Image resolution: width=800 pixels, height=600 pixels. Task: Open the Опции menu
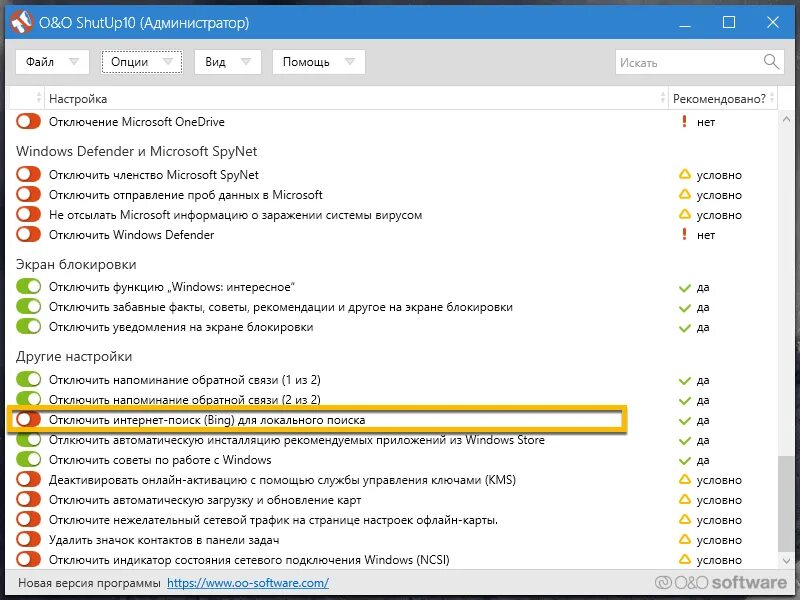[142, 62]
